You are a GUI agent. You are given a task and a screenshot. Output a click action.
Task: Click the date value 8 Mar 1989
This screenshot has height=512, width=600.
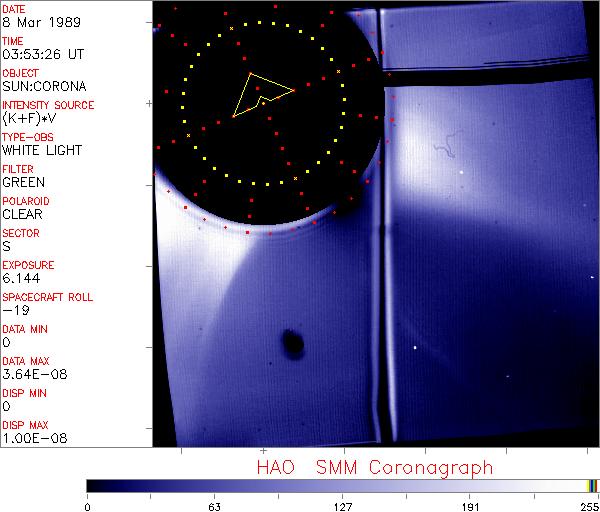point(32,22)
